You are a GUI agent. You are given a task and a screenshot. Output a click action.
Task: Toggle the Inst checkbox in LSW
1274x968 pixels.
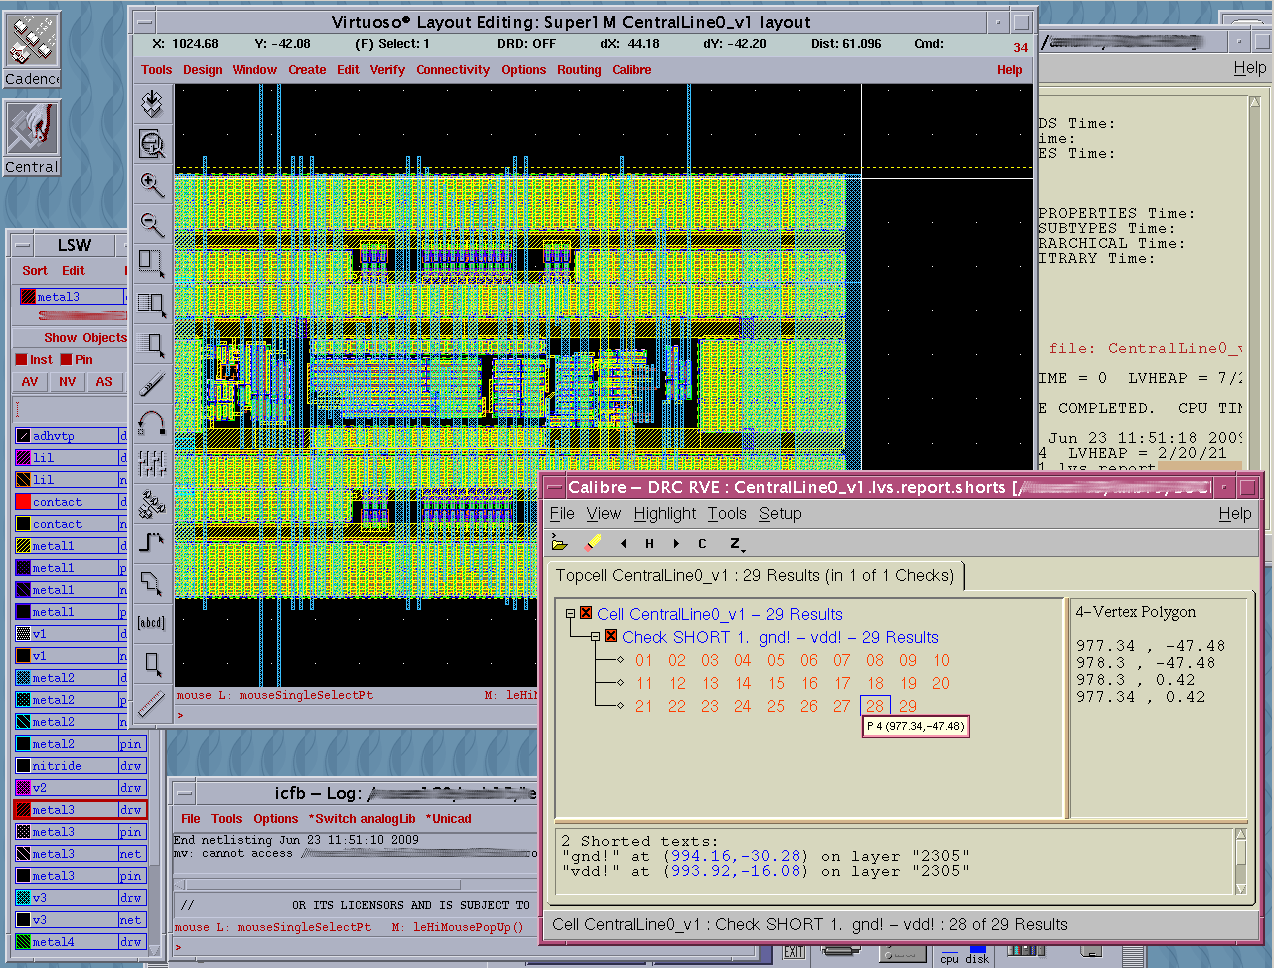[x=21, y=359]
